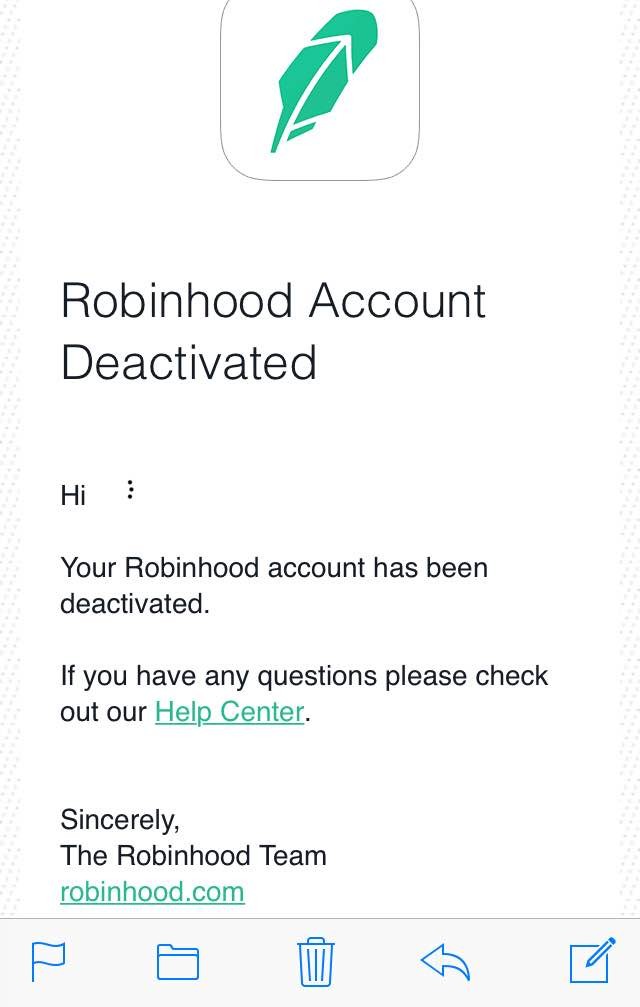
Task: Follow the green Help Center hyperlink
Action: coord(229,711)
